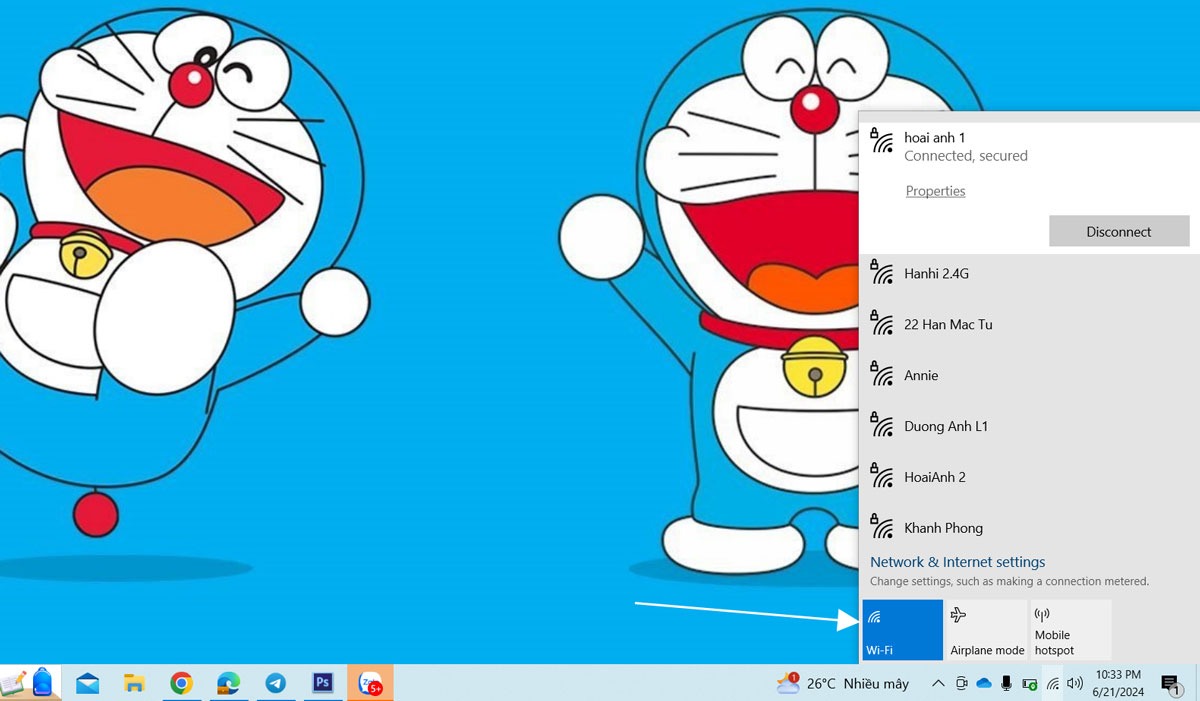
Task: Click the Nhiều mây weather text
Action: point(876,684)
